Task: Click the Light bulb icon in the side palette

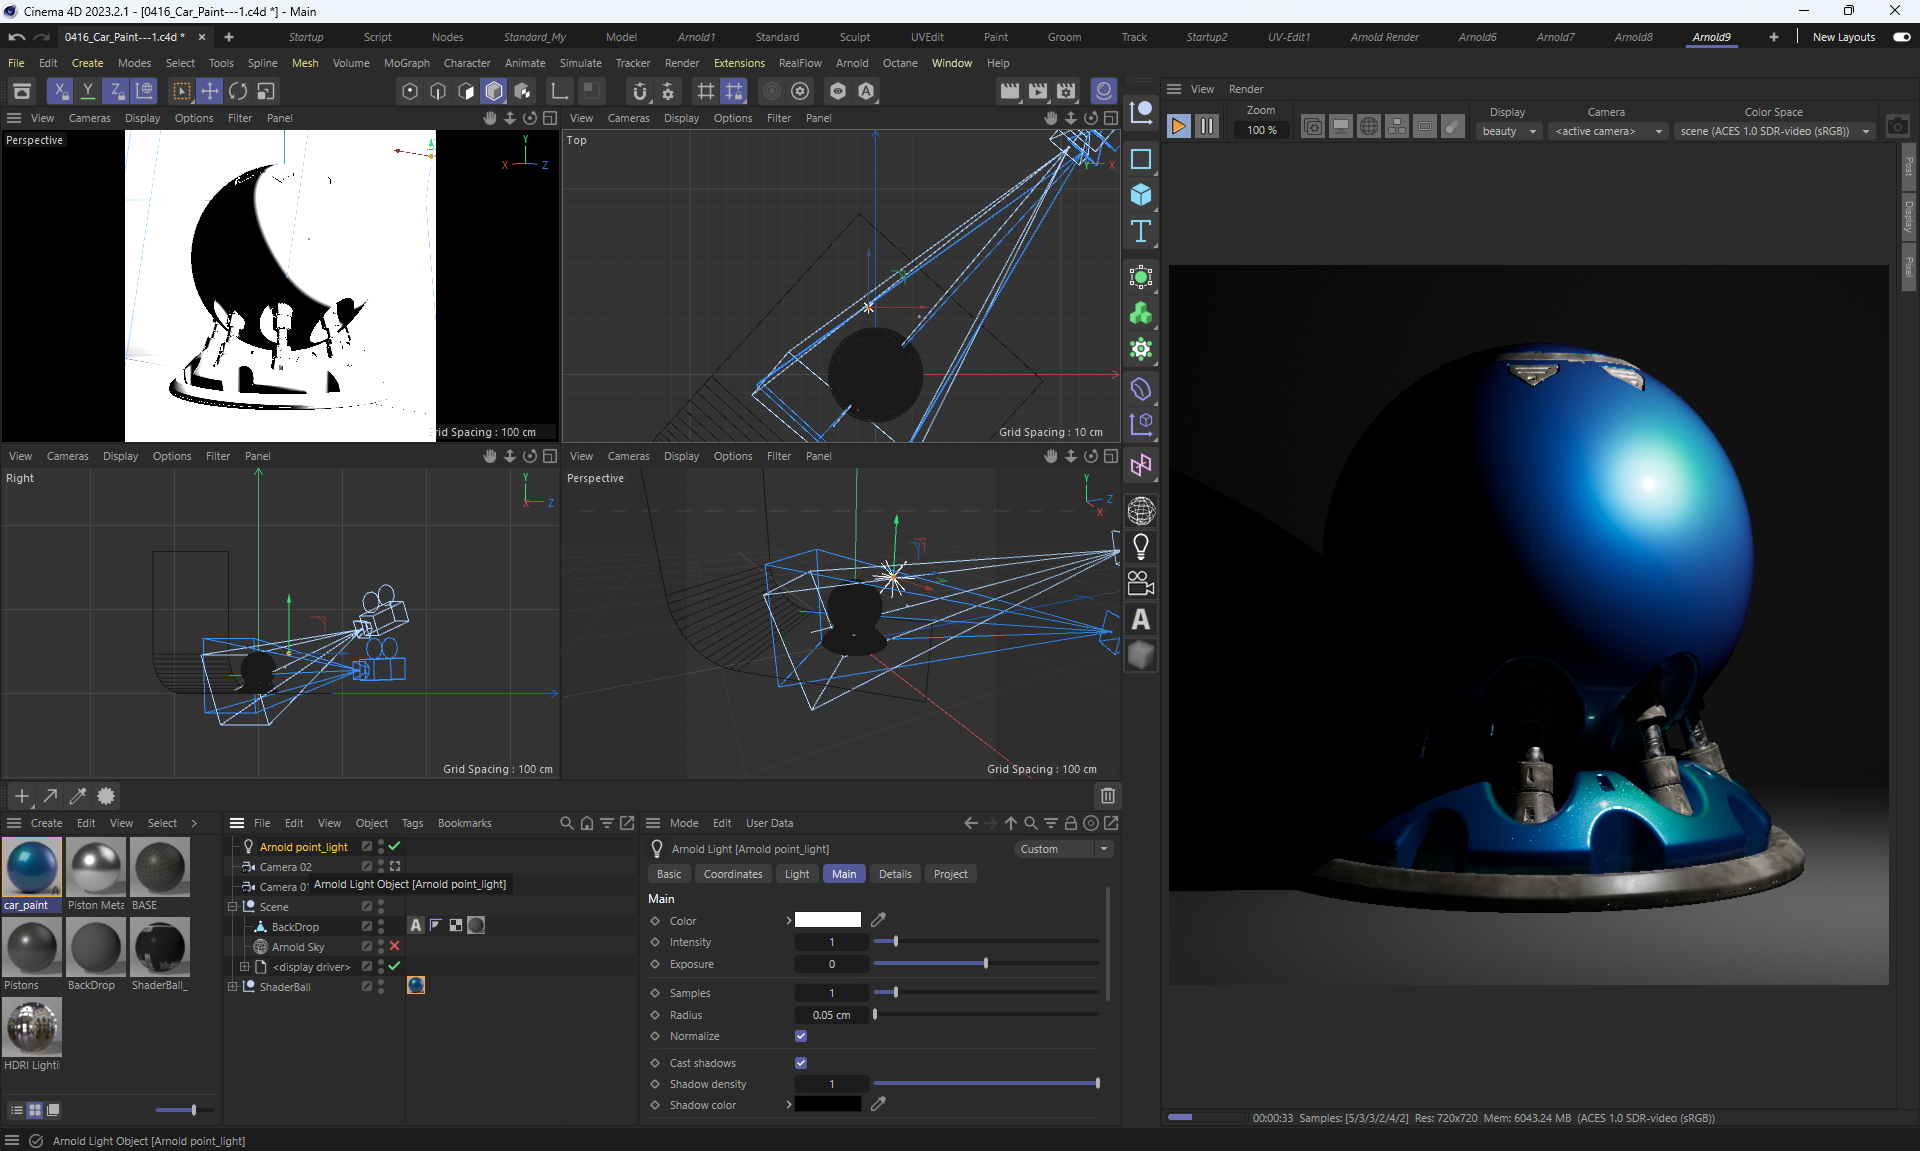Action: pyautogui.click(x=1140, y=547)
